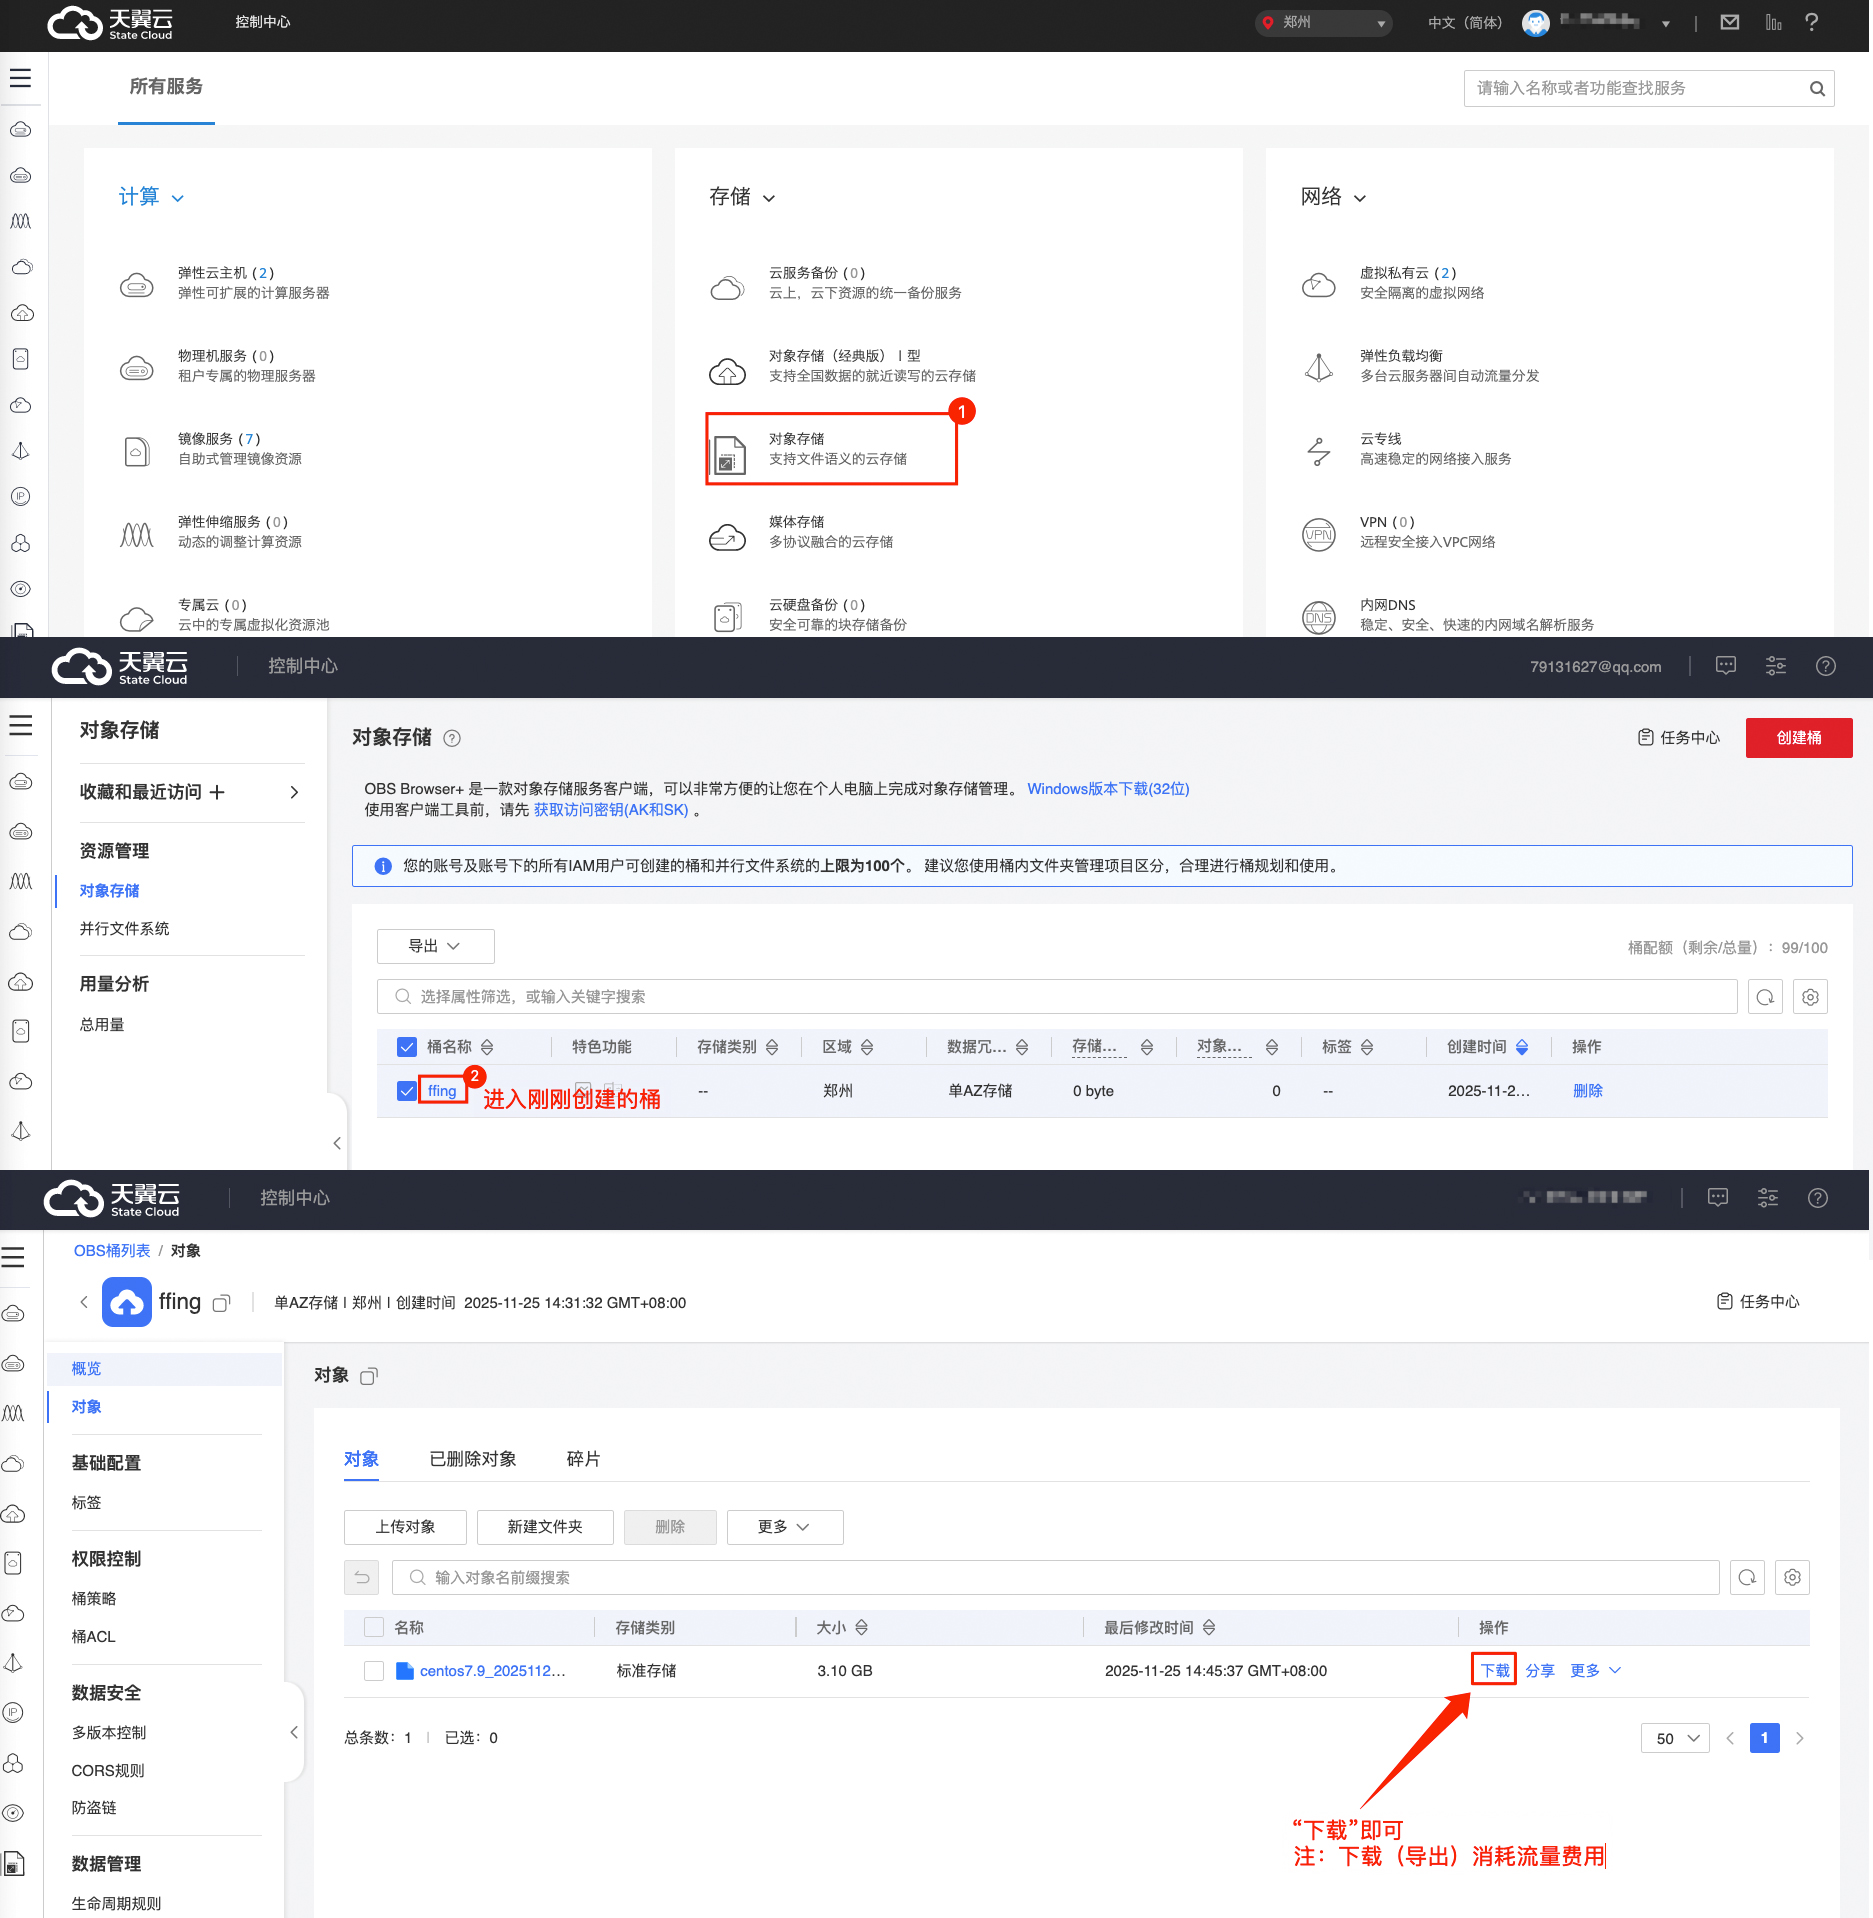
Task: Switch to the 已删除对象 tab
Action: click(472, 1459)
